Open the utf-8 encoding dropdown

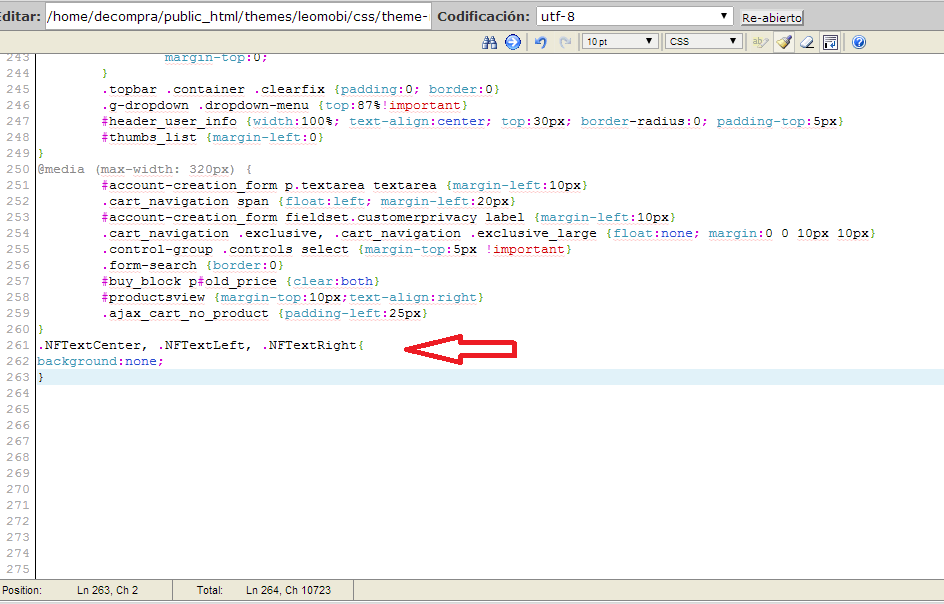click(635, 16)
